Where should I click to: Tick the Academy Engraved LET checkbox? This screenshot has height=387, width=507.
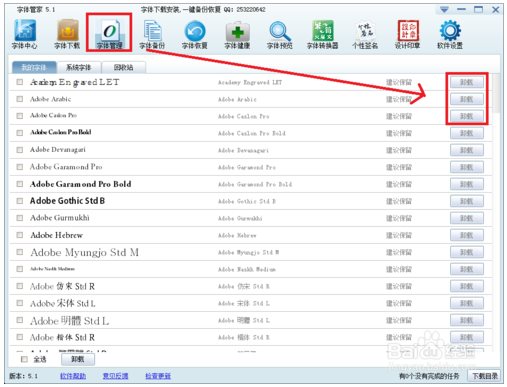(x=20, y=82)
